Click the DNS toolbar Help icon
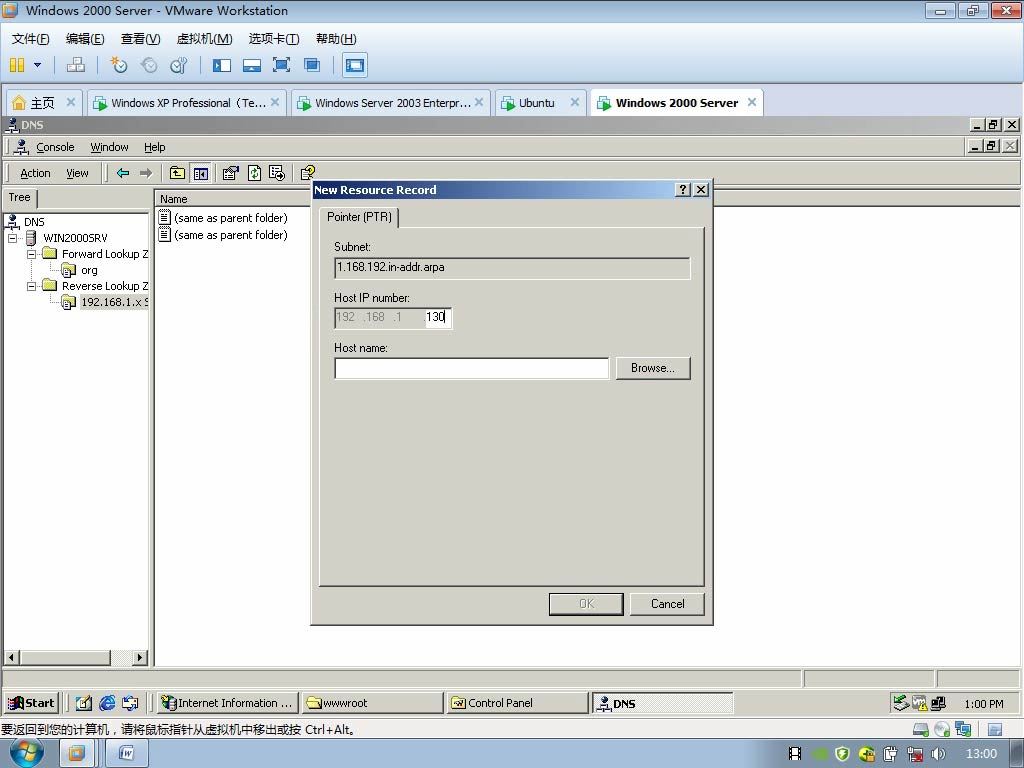Screen dimensions: 1024x768 coord(308,173)
